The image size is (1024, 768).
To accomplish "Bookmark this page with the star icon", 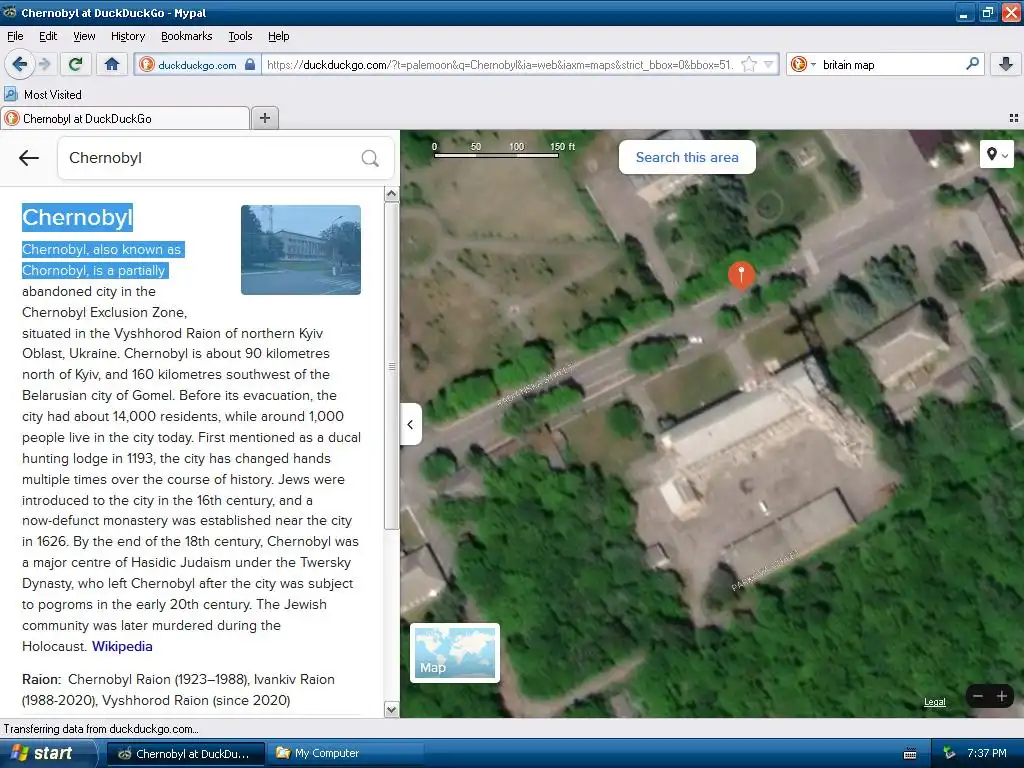I will point(749,65).
